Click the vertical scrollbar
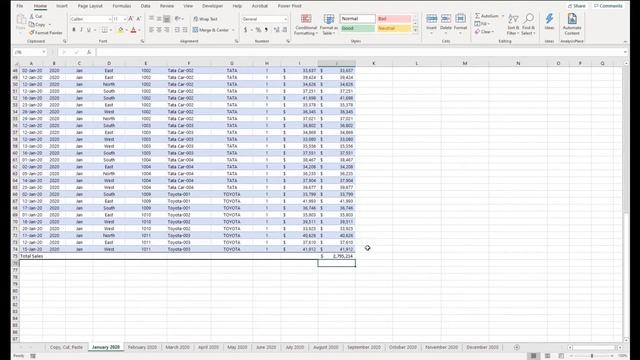 coord(627,203)
